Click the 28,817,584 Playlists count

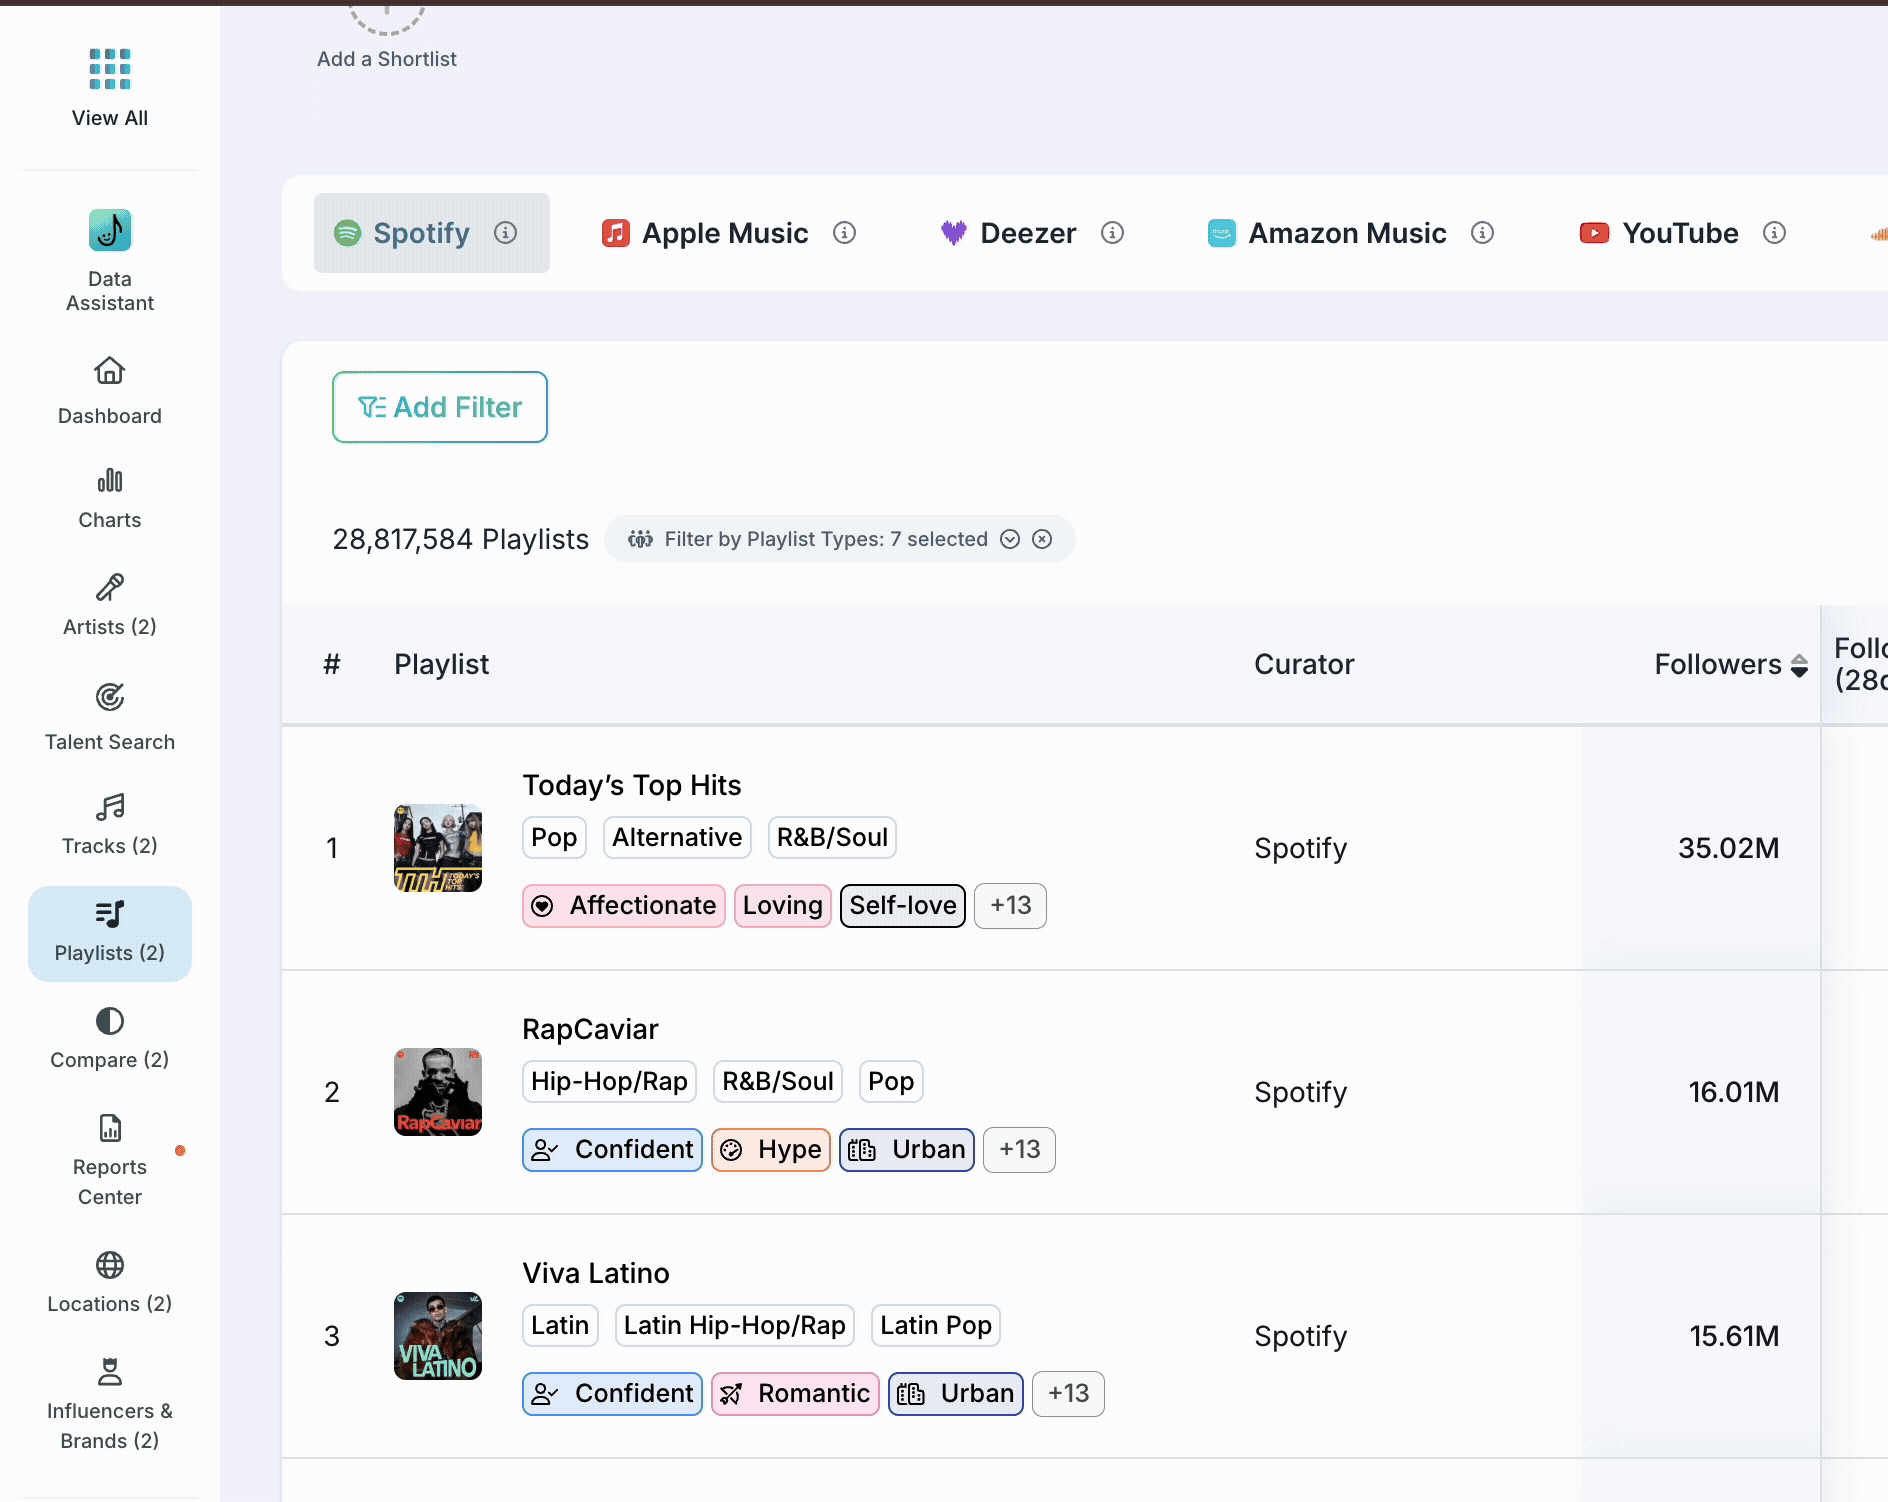[460, 539]
